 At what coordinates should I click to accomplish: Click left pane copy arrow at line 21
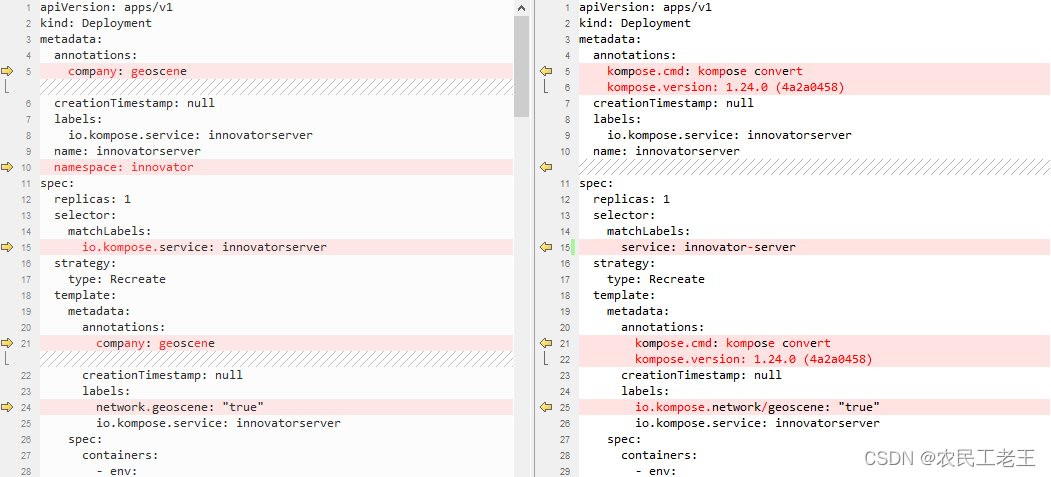click(7, 343)
